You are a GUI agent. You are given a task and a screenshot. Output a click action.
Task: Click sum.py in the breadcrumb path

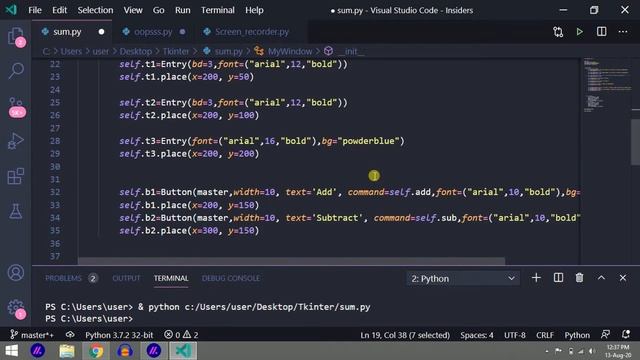(x=228, y=51)
